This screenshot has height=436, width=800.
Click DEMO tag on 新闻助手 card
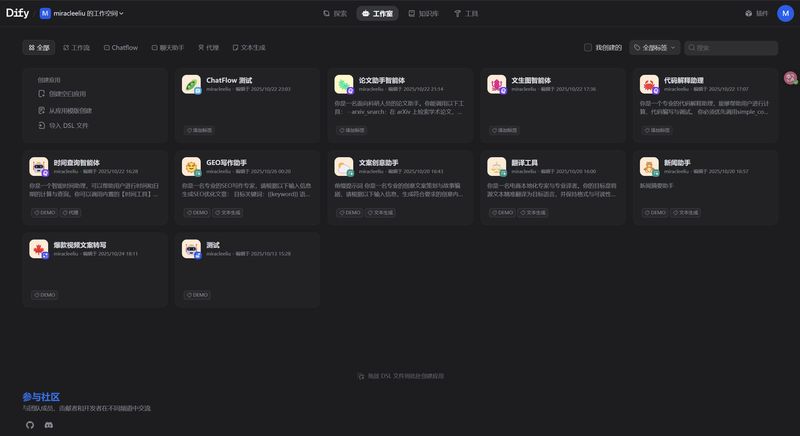click(655, 213)
